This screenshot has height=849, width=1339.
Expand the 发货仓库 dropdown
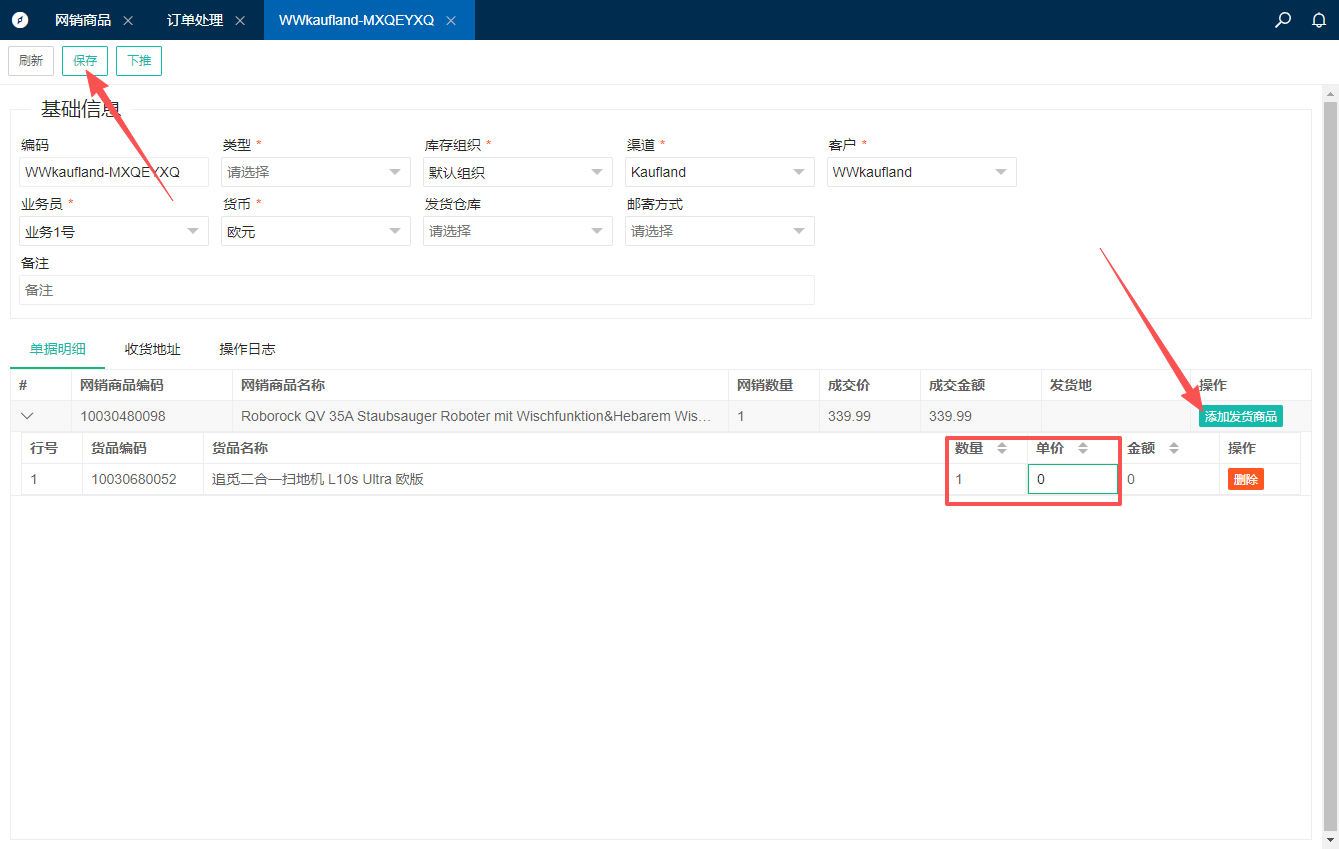point(518,231)
